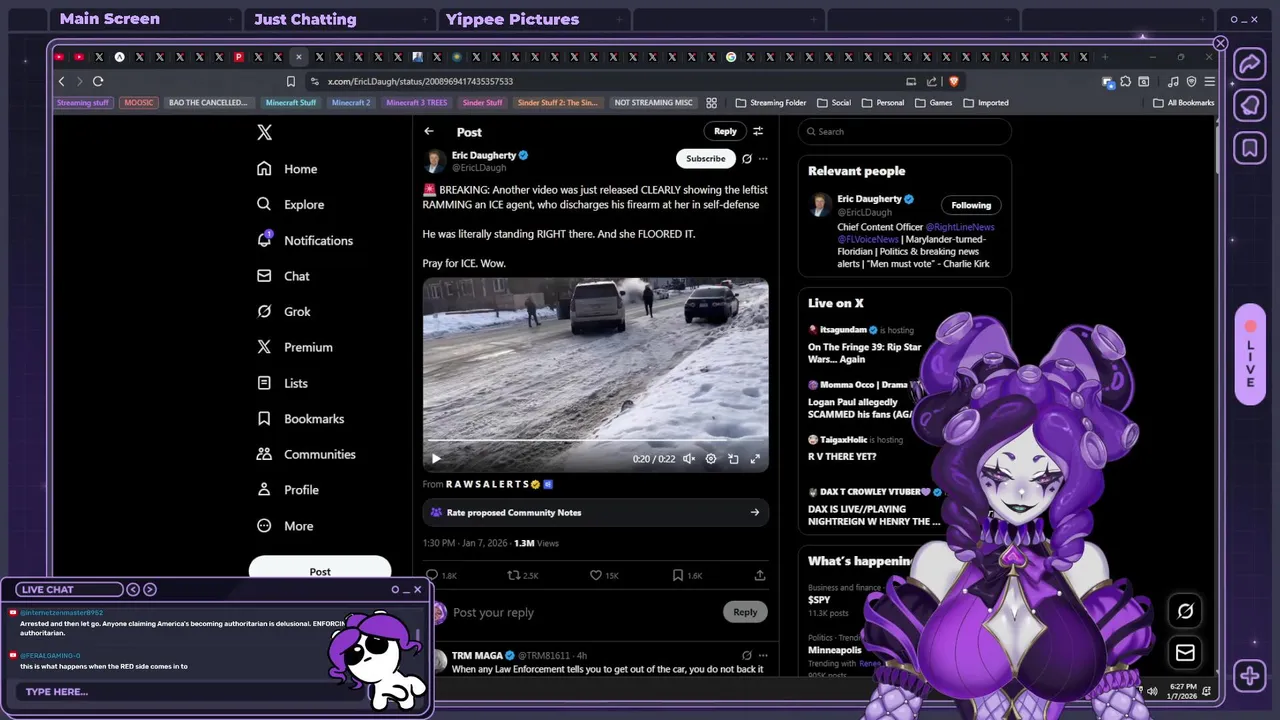Click previous arrow in the Live Chat panel

pyautogui.click(x=133, y=589)
